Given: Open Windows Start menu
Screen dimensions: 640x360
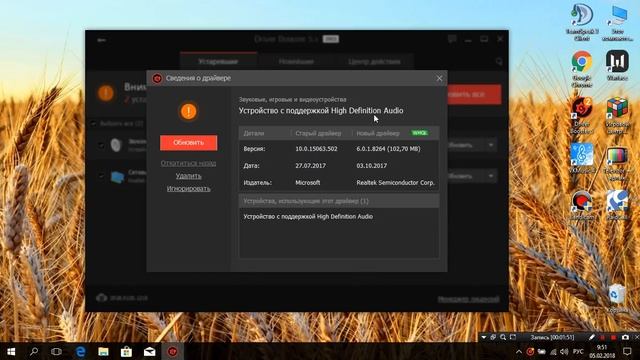Looking at the screenshot, I should [x=11, y=351].
